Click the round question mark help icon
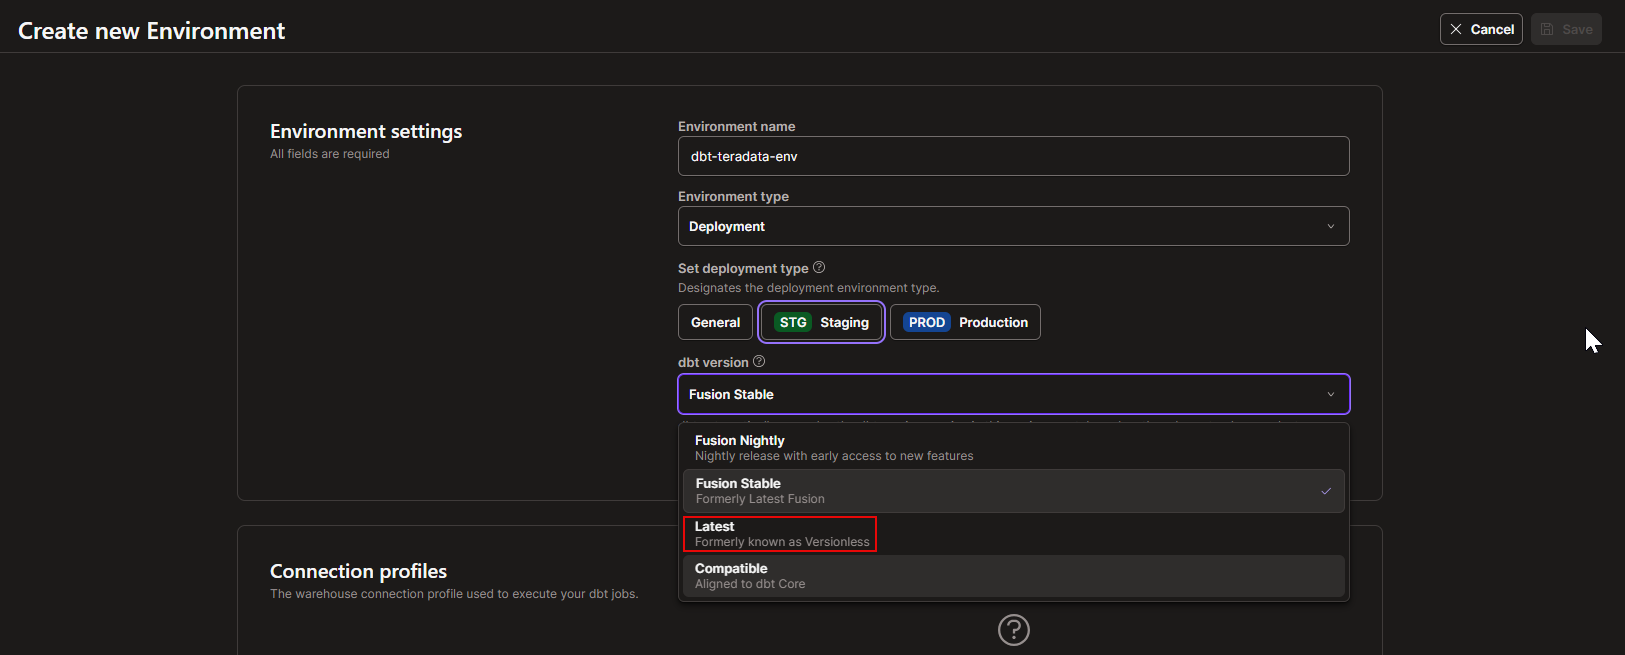This screenshot has height=655, width=1625. point(1014,630)
